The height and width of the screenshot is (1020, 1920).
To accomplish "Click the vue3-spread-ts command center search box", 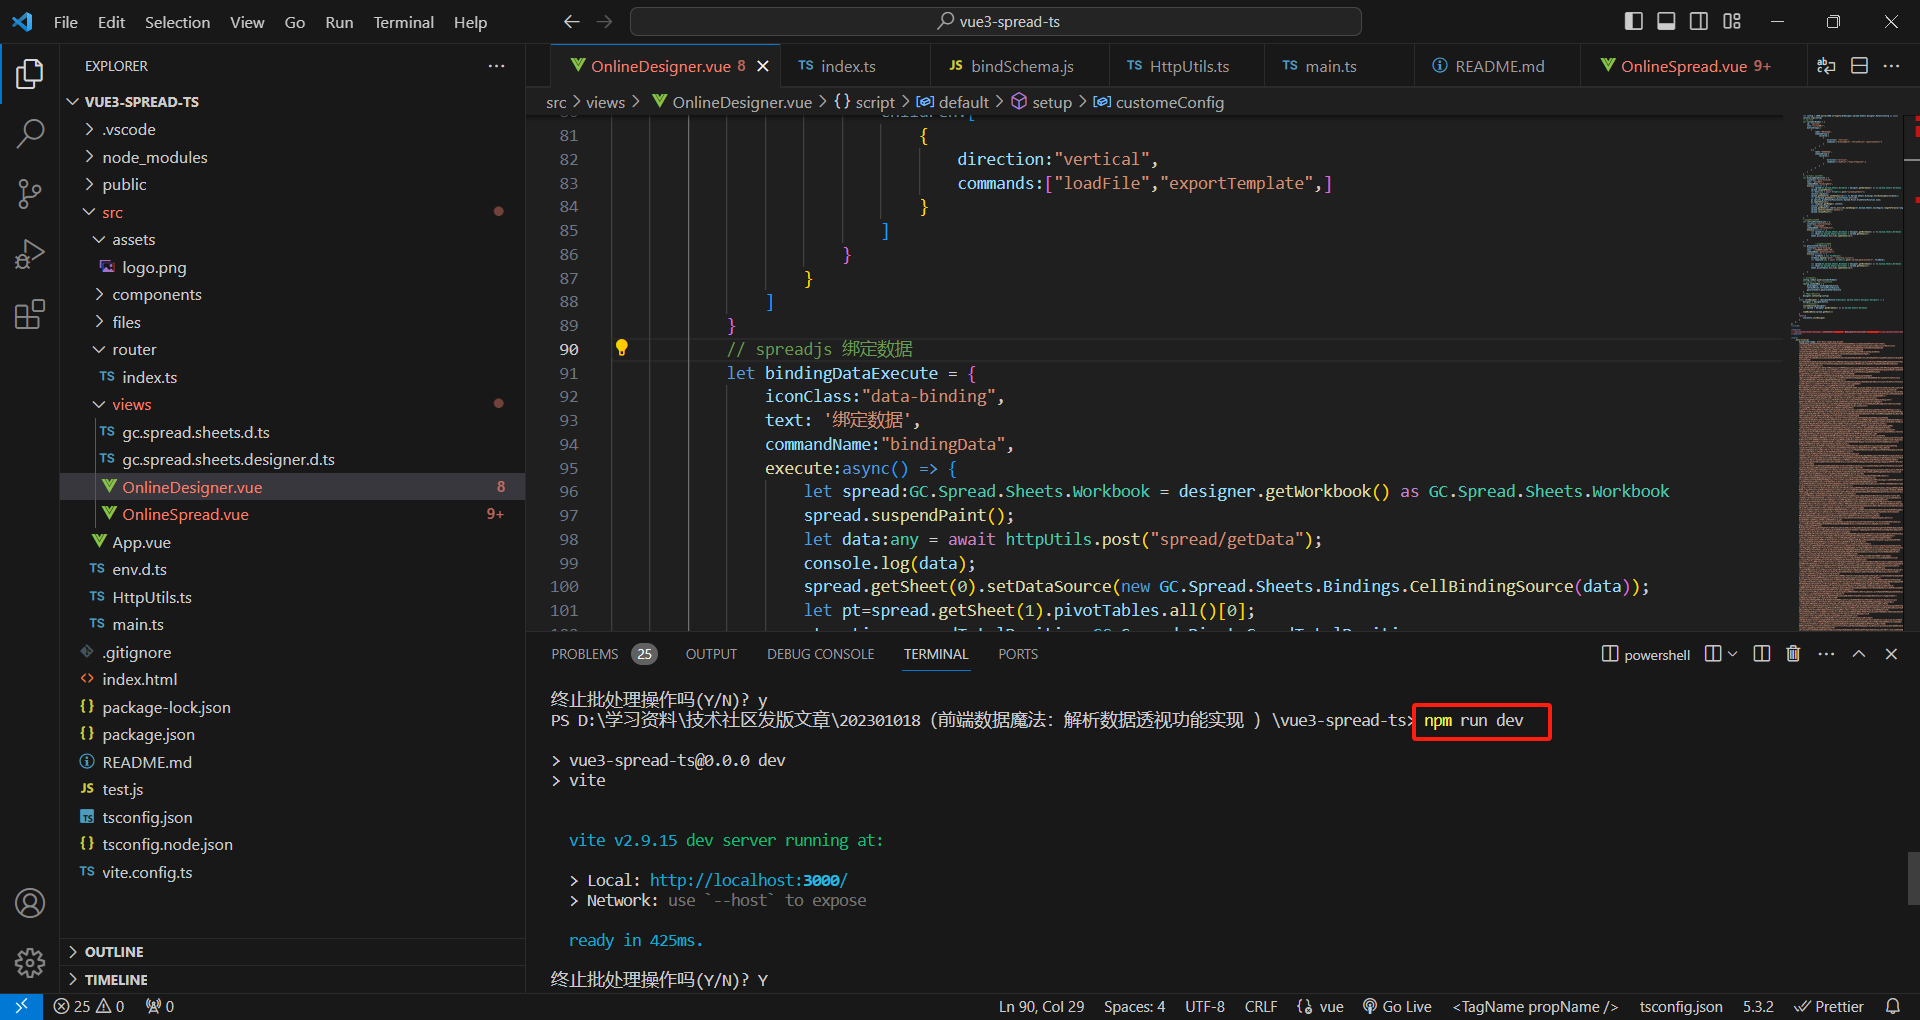I will tap(996, 21).
